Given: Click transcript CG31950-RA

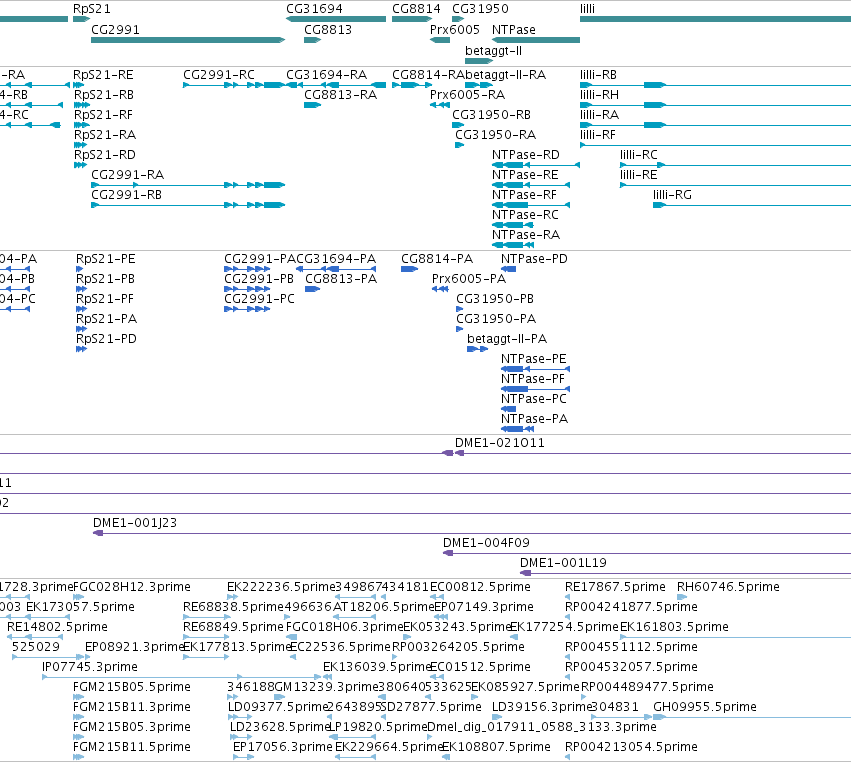Looking at the screenshot, I should (x=496, y=135).
